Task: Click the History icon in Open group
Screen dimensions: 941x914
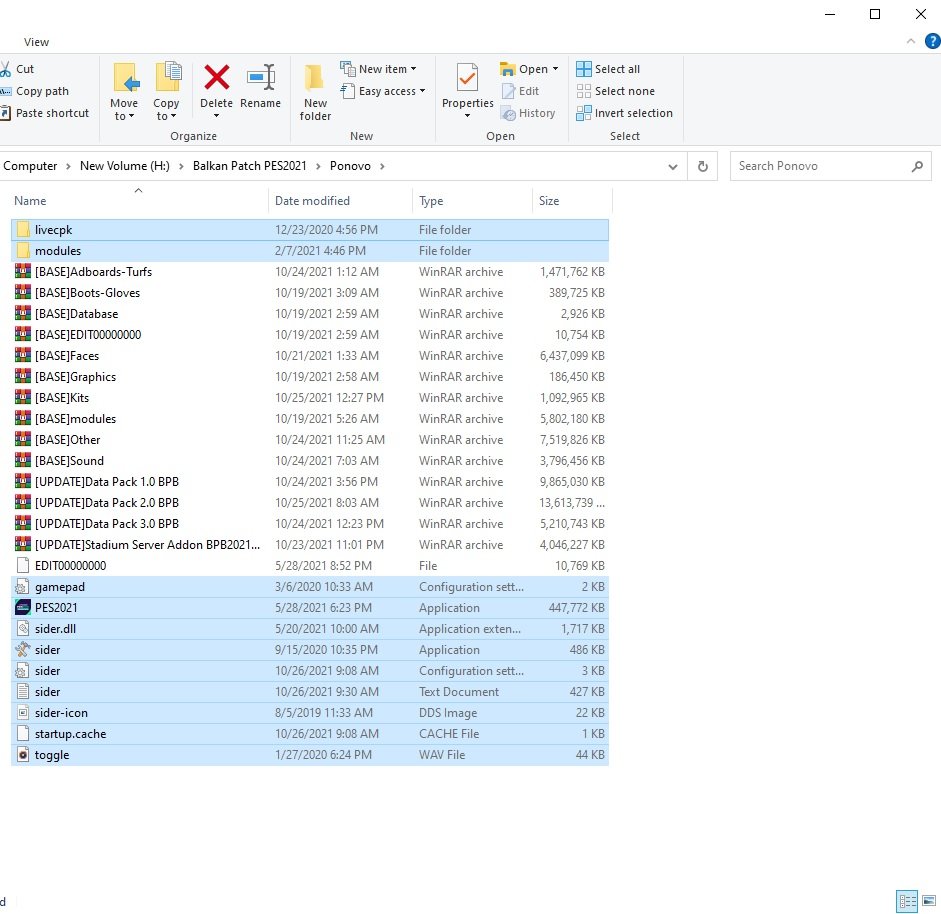Action: pos(528,113)
